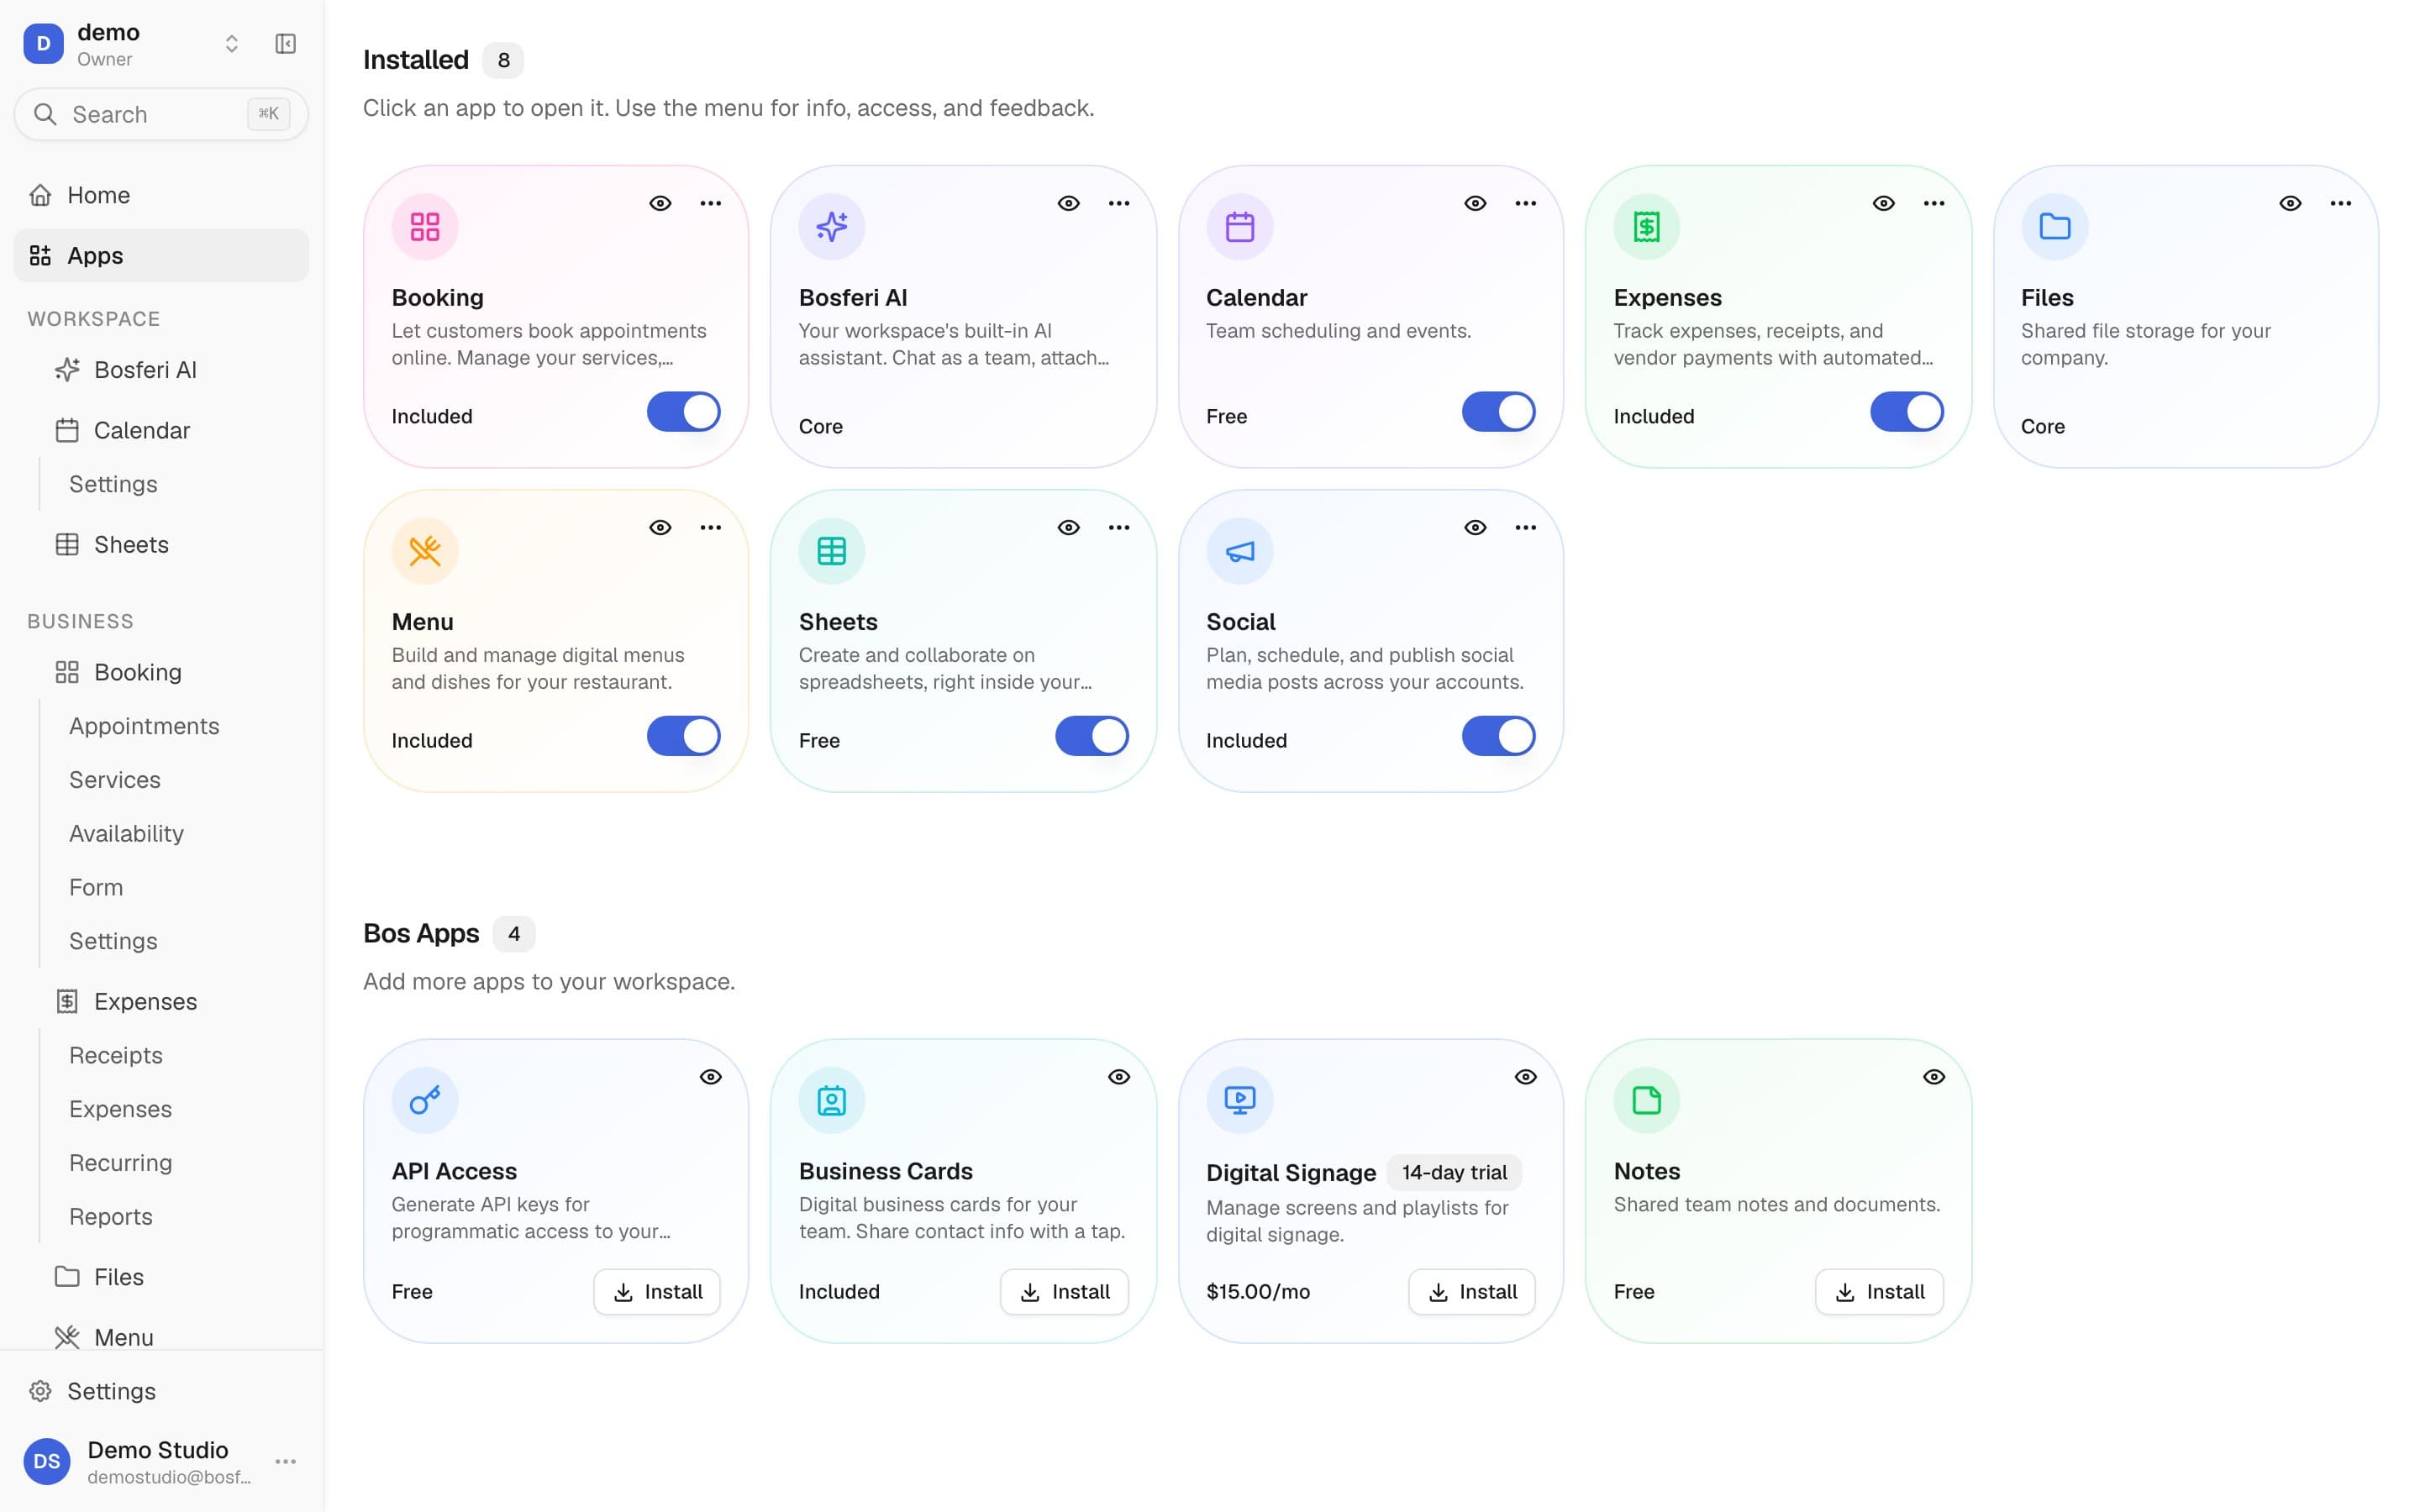Image resolution: width=2420 pixels, height=1512 pixels.
Task: Toggle the eye icon on Notes card
Action: pyautogui.click(x=1934, y=1077)
